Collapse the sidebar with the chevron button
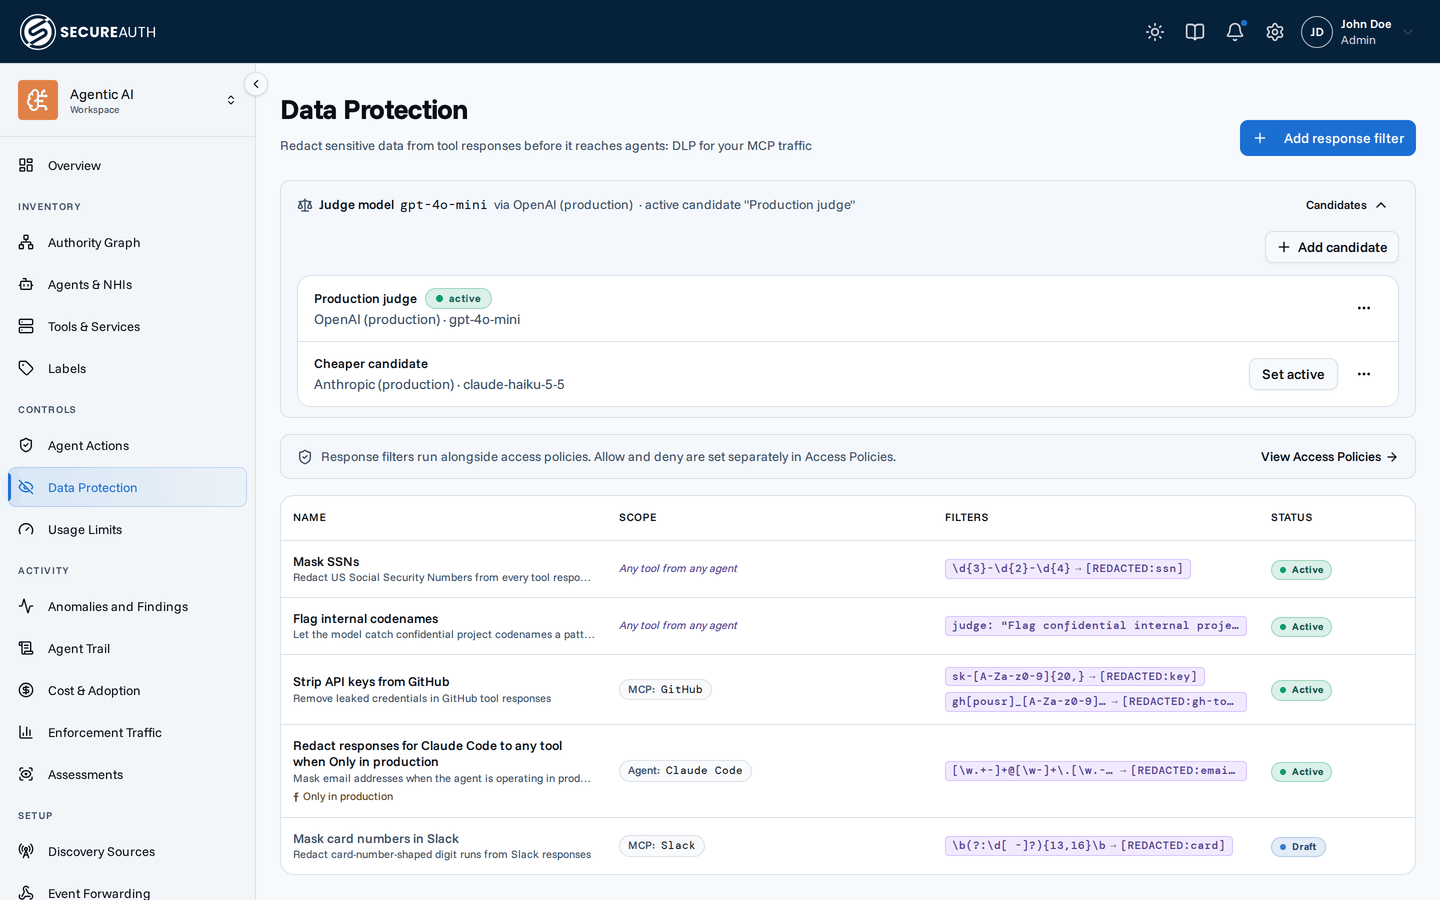Viewport: 1440px width, 900px height. (x=256, y=85)
